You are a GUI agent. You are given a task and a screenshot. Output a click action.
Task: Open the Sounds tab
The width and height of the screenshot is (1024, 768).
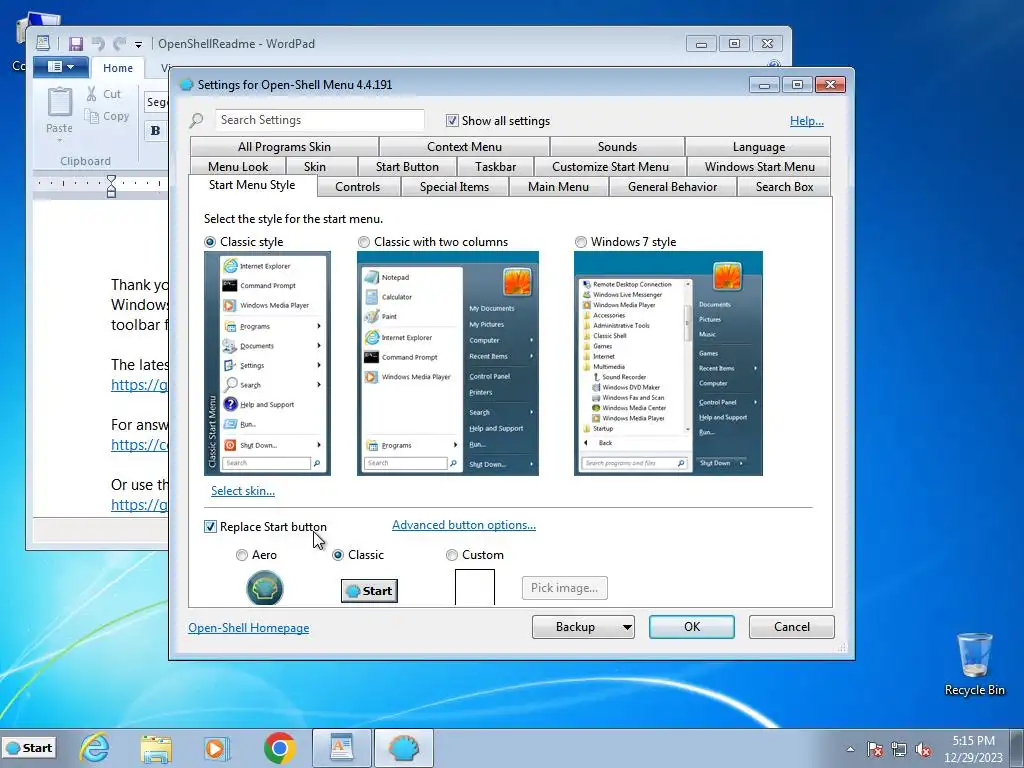pyautogui.click(x=617, y=147)
